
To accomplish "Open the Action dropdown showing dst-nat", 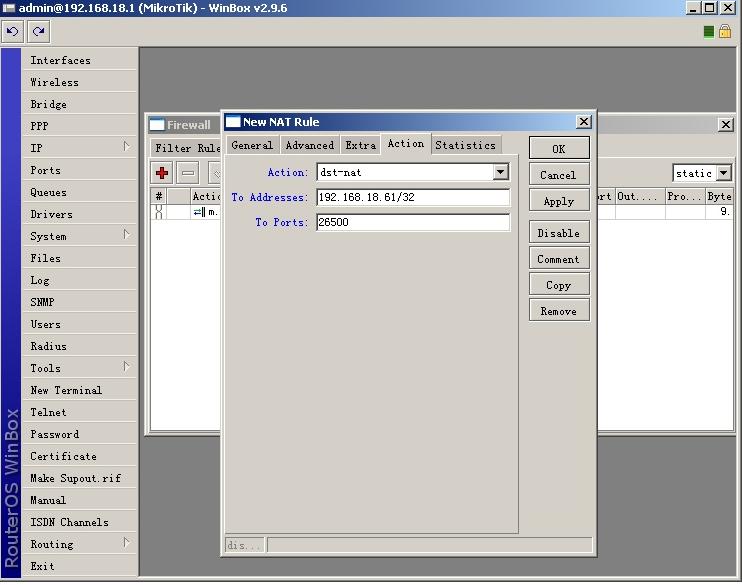I will 501,172.
